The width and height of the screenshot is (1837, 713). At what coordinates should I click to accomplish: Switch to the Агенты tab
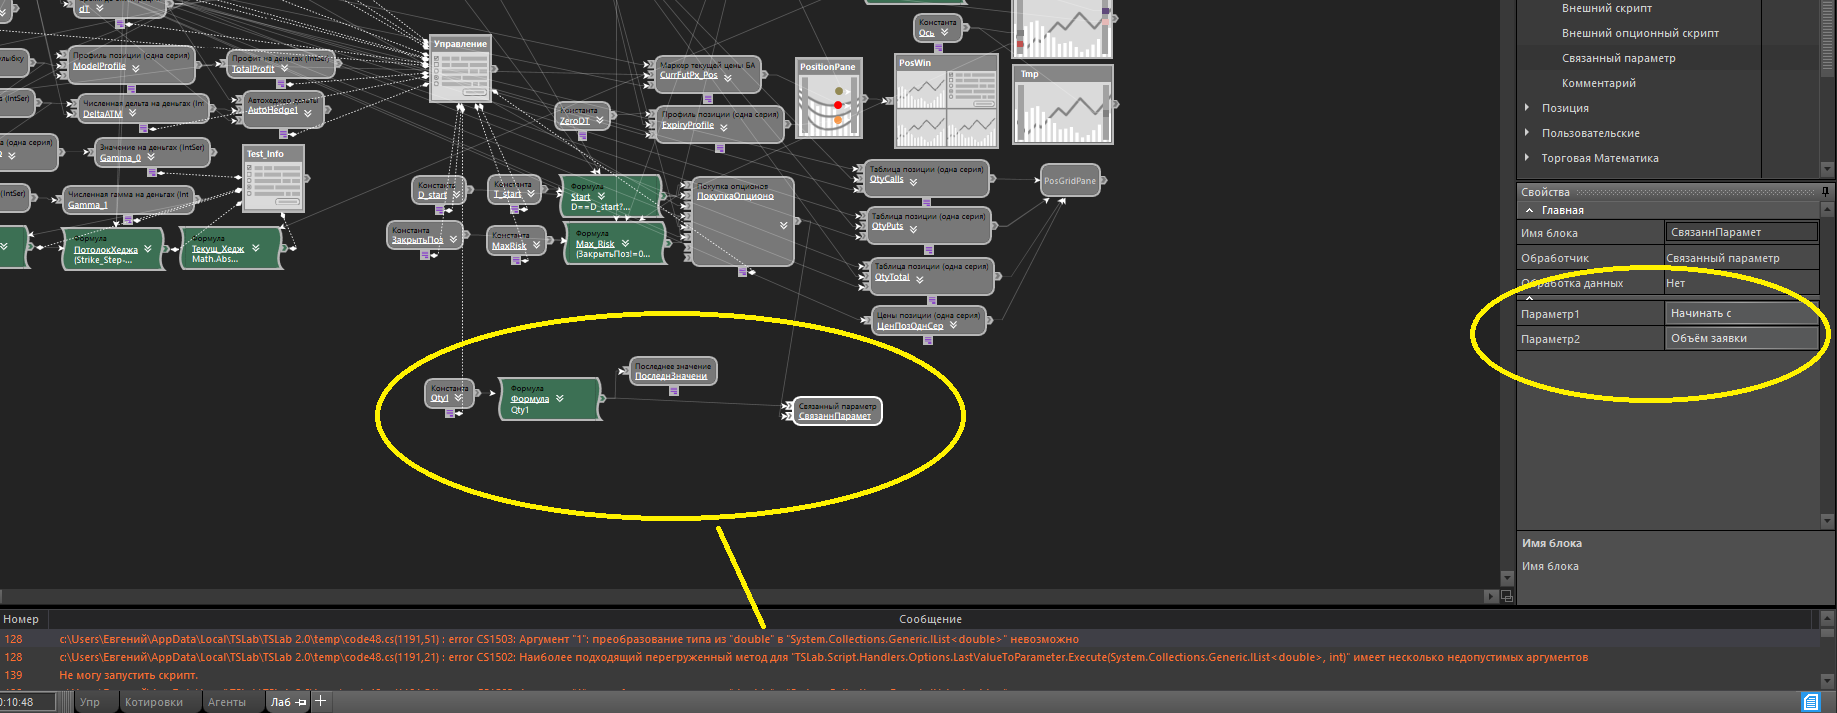pyautogui.click(x=227, y=702)
